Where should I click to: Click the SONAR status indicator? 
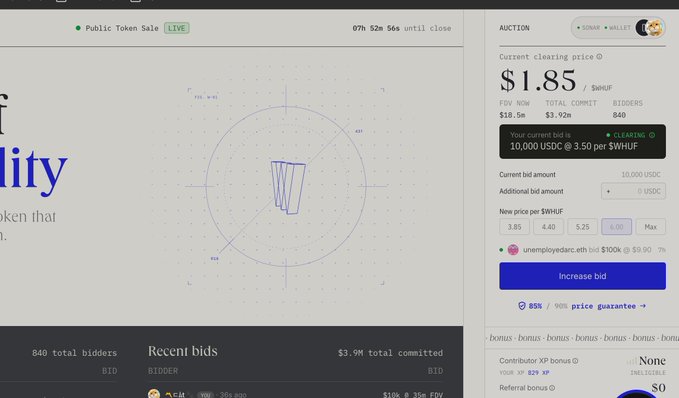click(588, 28)
